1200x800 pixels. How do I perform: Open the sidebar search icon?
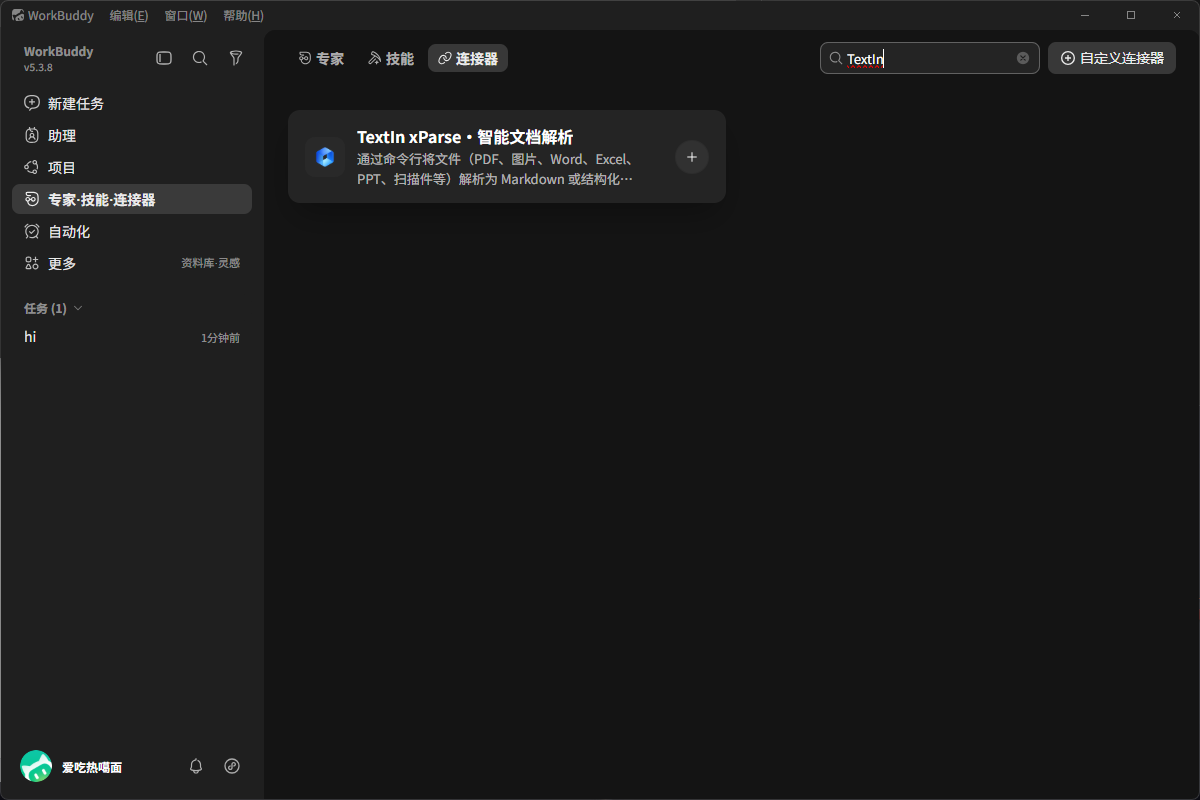[200, 59]
